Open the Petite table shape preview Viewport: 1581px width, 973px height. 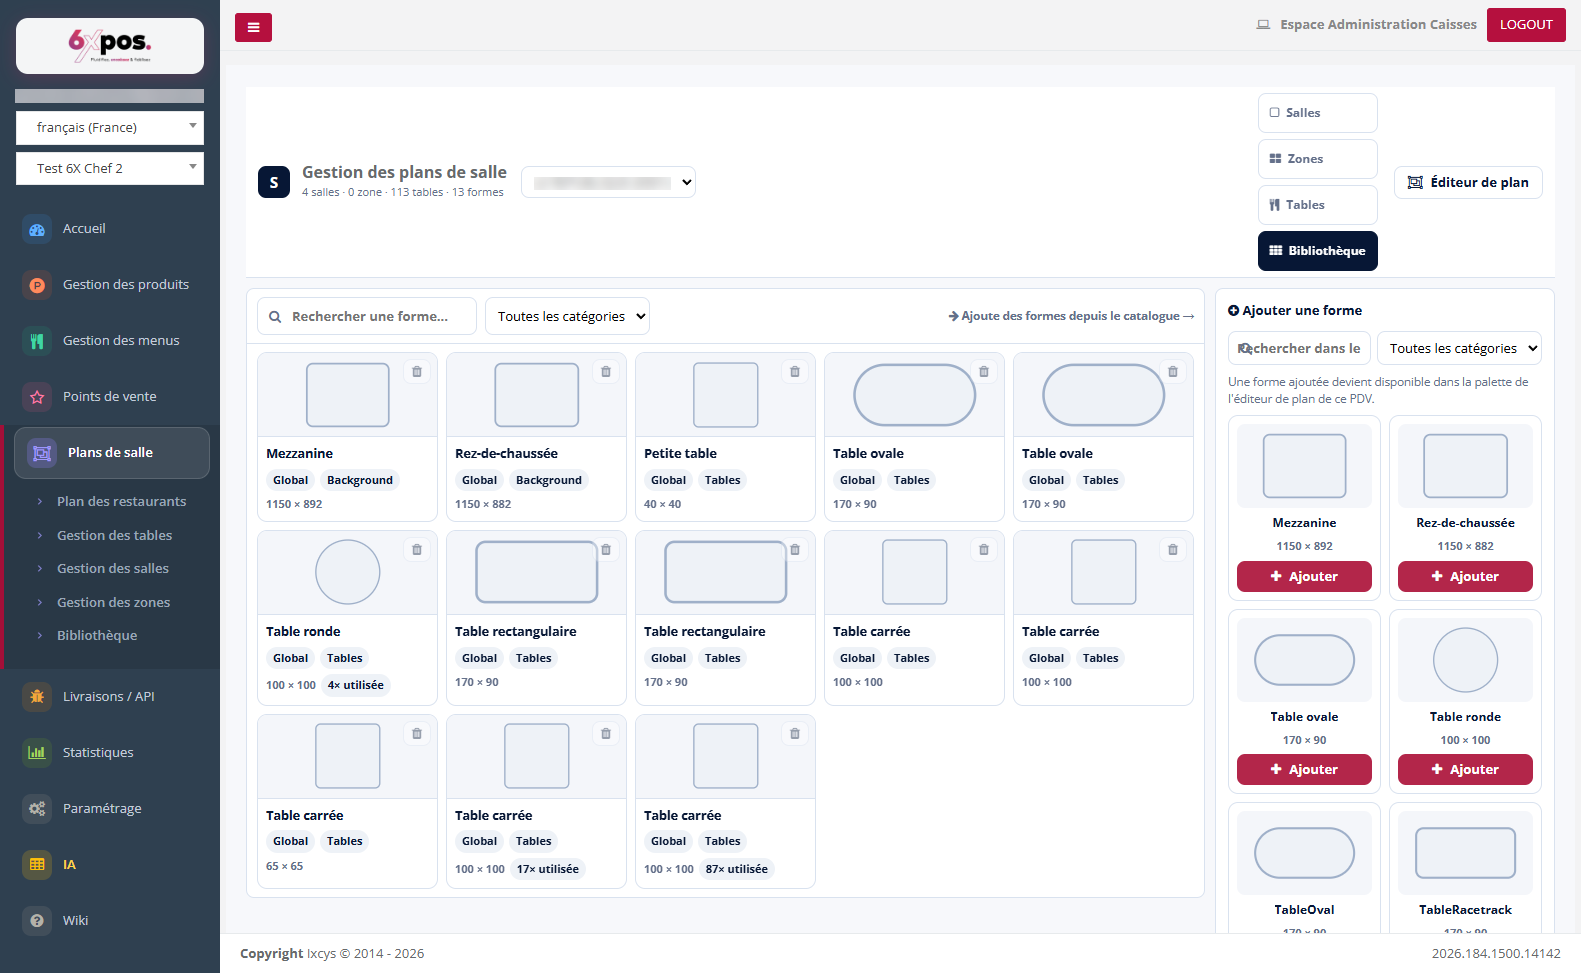pos(726,395)
